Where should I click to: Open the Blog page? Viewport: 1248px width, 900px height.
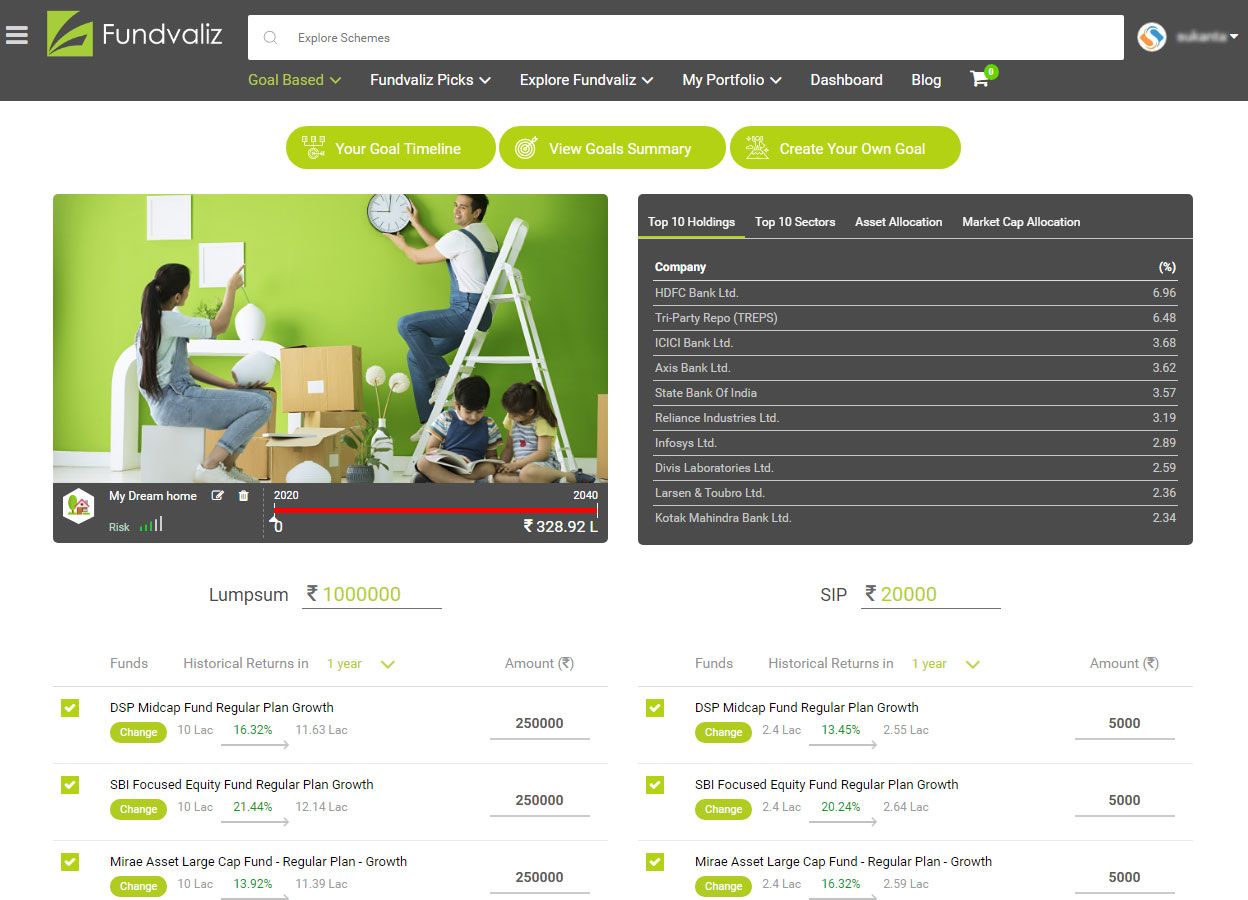point(926,80)
